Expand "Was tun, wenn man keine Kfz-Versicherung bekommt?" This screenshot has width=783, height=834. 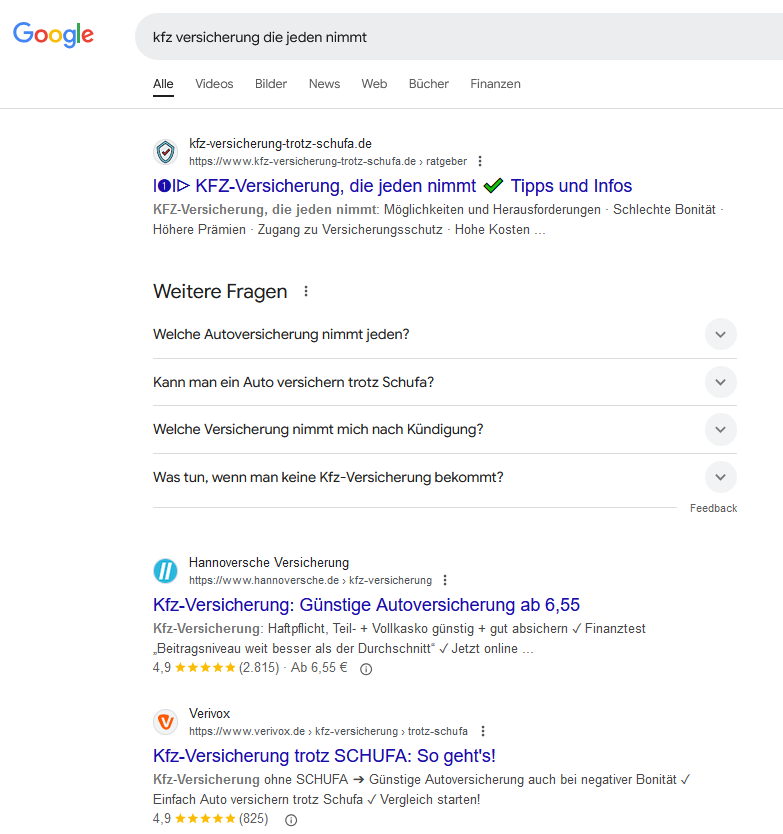[x=720, y=477]
